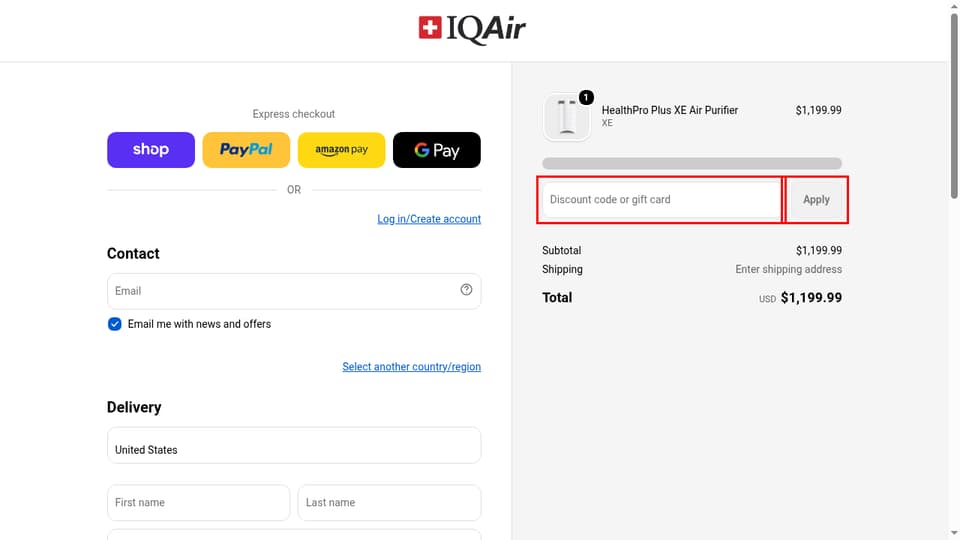Click the Express checkout heading

click(x=294, y=114)
